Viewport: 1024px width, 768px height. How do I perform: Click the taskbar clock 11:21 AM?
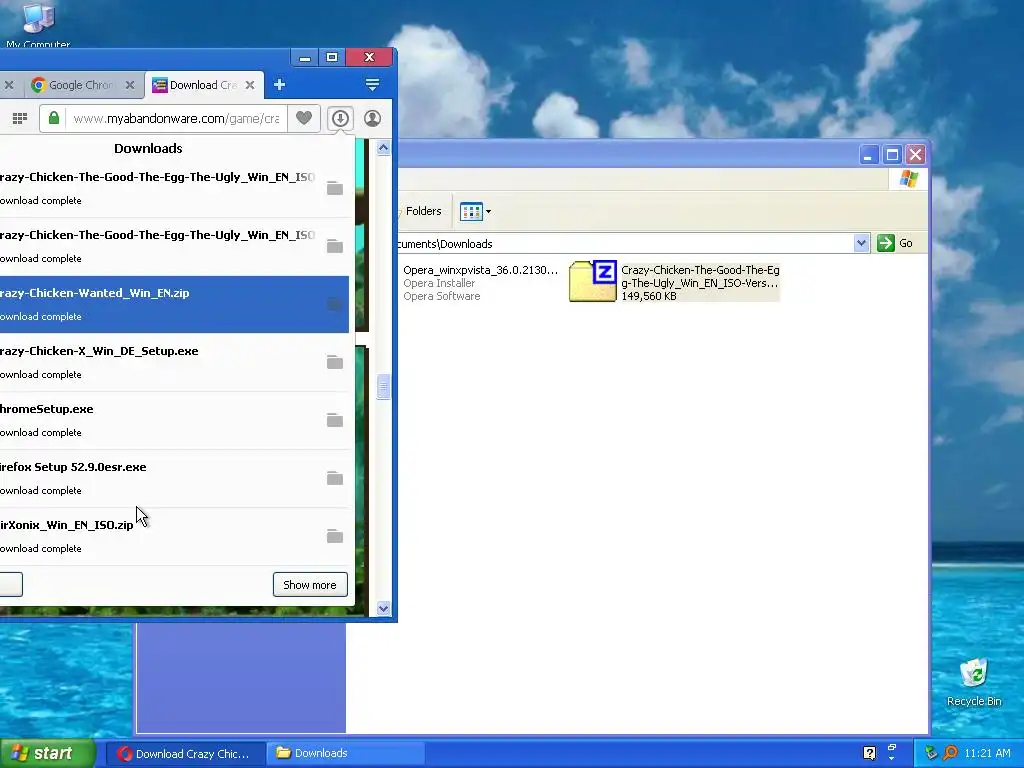(x=987, y=753)
